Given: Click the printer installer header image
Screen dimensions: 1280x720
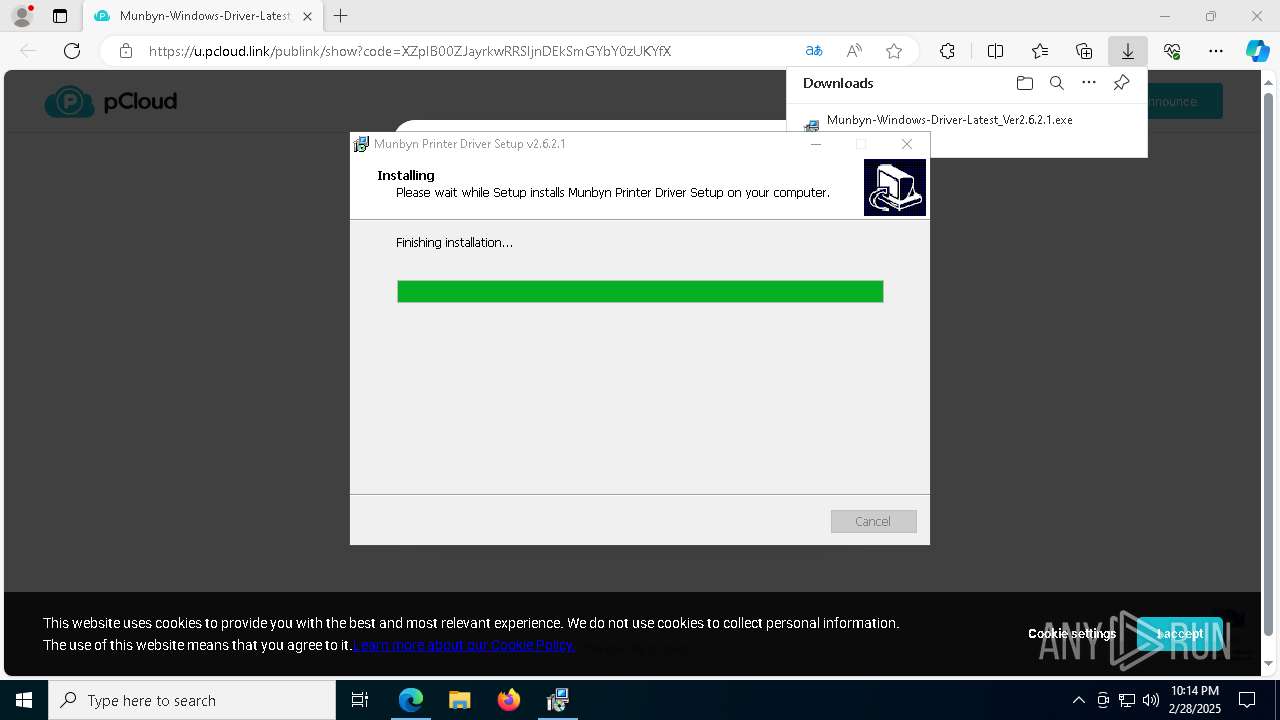Looking at the screenshot, I should (895, 187).
